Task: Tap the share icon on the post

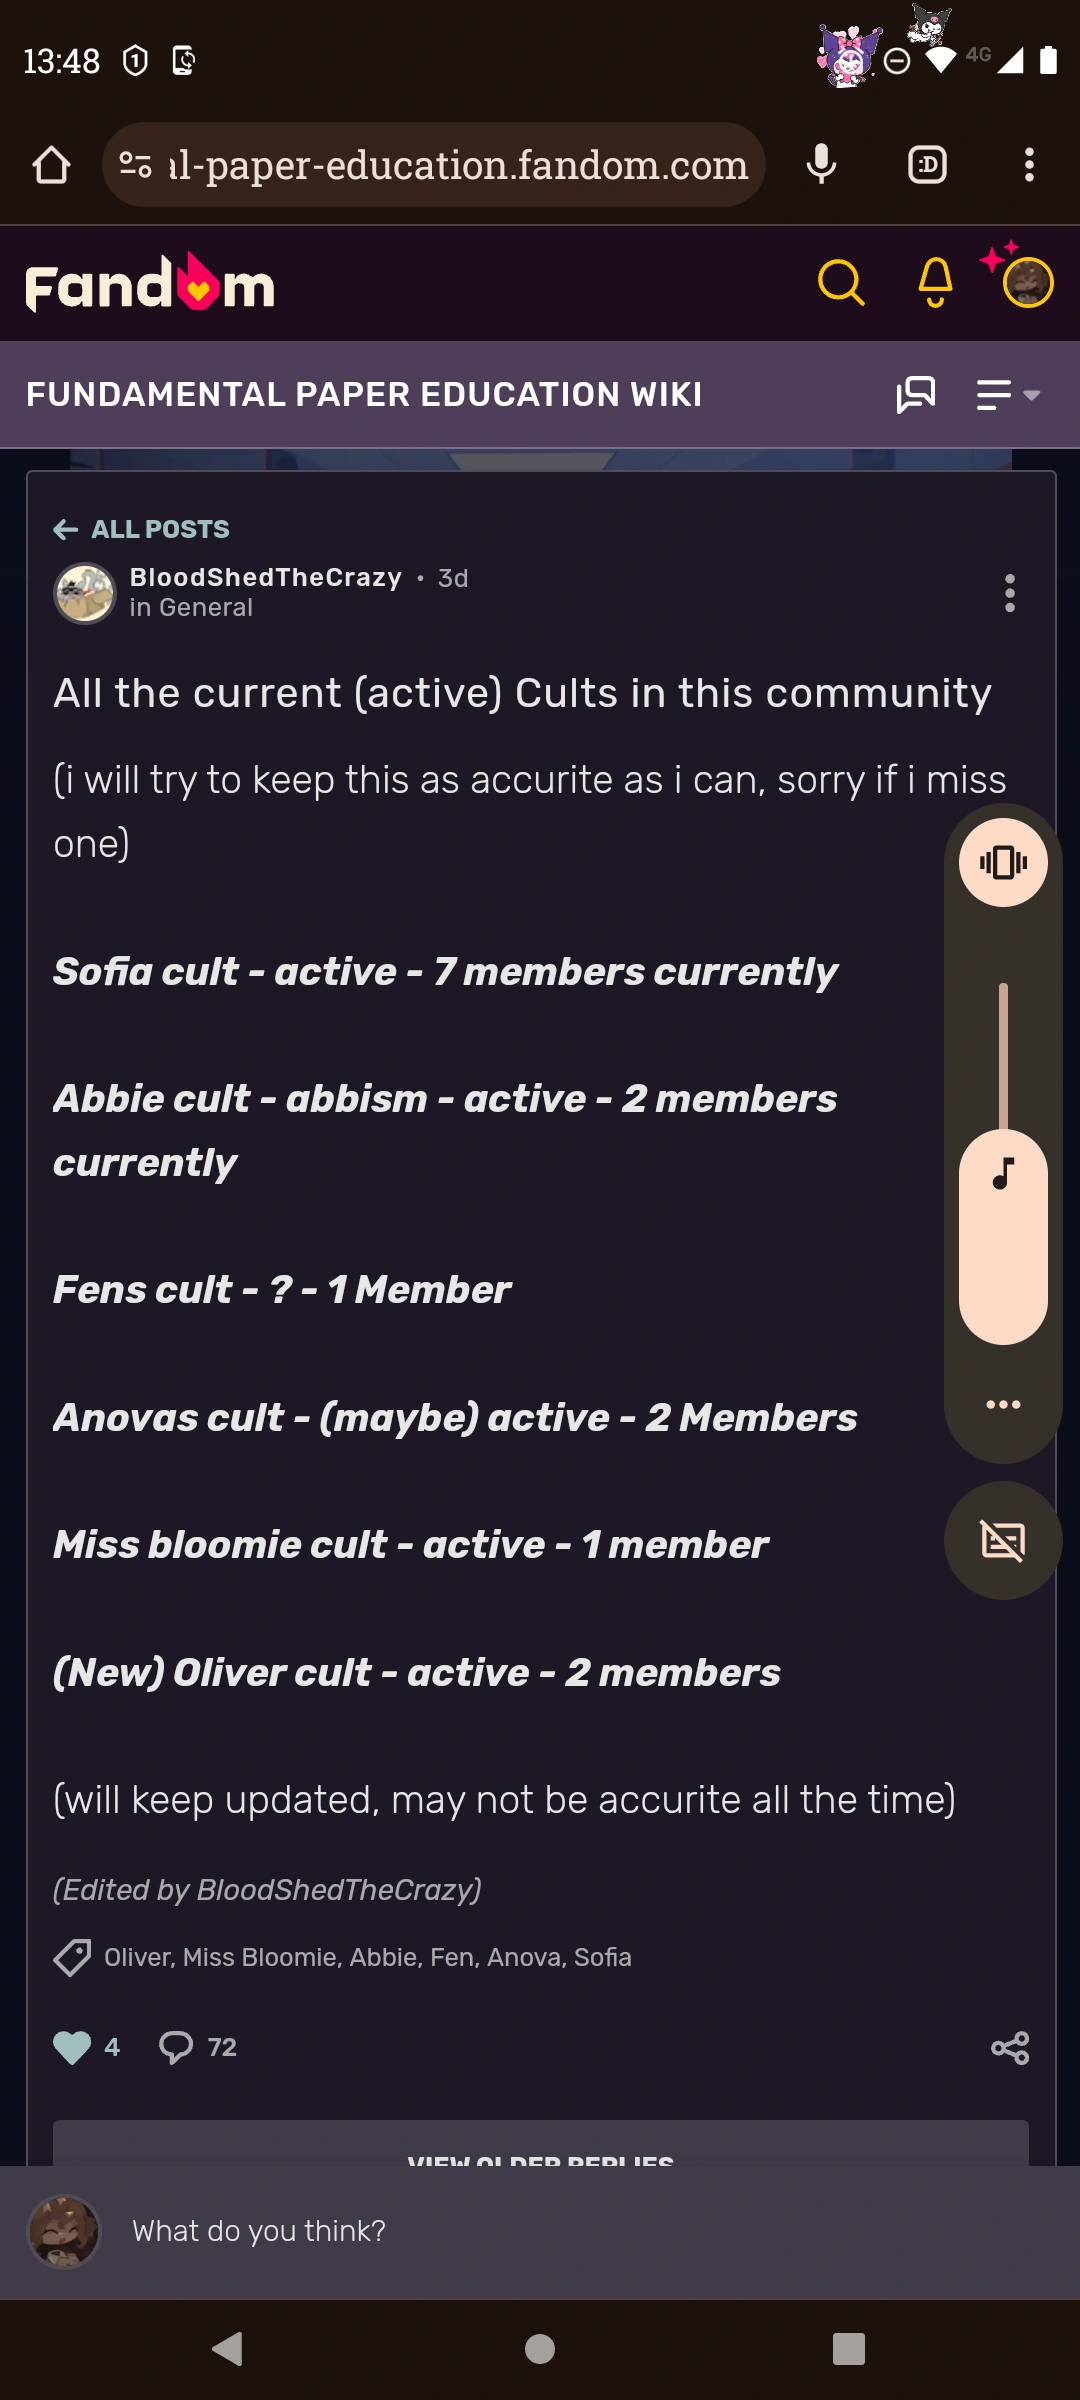Action: pos(1010,2047)
